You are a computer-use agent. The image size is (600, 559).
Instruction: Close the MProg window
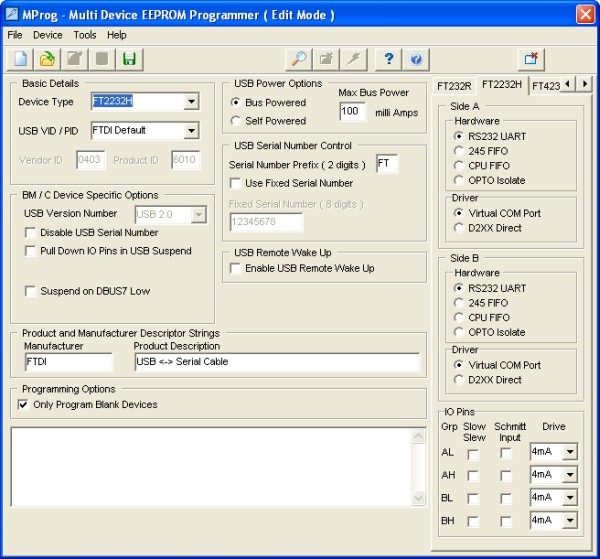585,15
